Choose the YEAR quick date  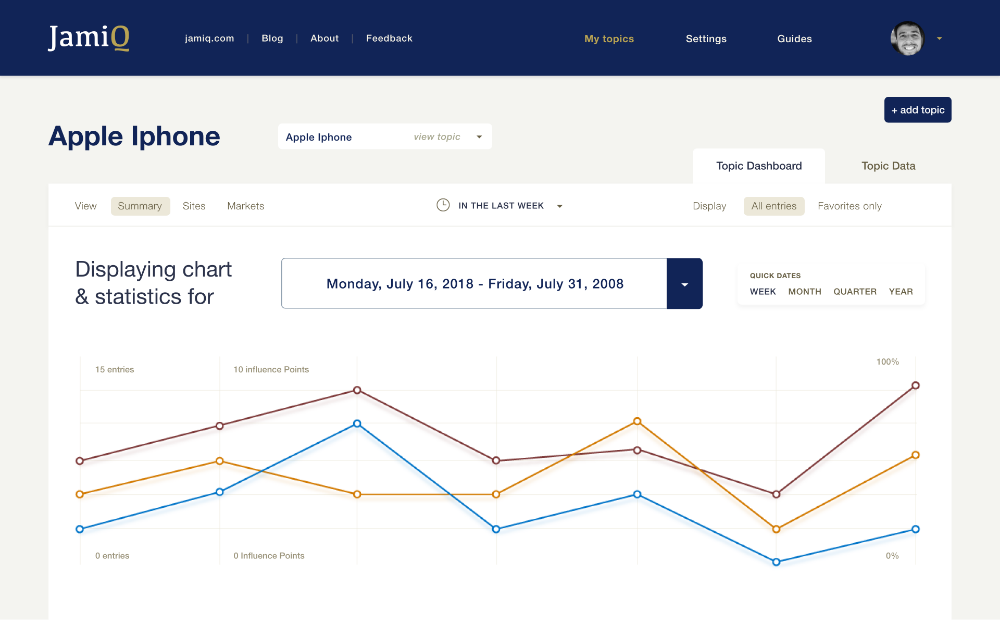coord(901,292)
